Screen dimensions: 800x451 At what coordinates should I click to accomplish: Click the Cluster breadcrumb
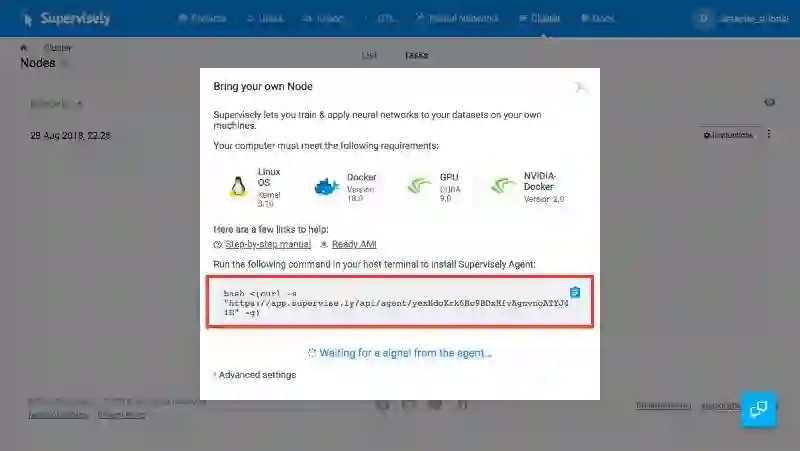tap(58, 47)
